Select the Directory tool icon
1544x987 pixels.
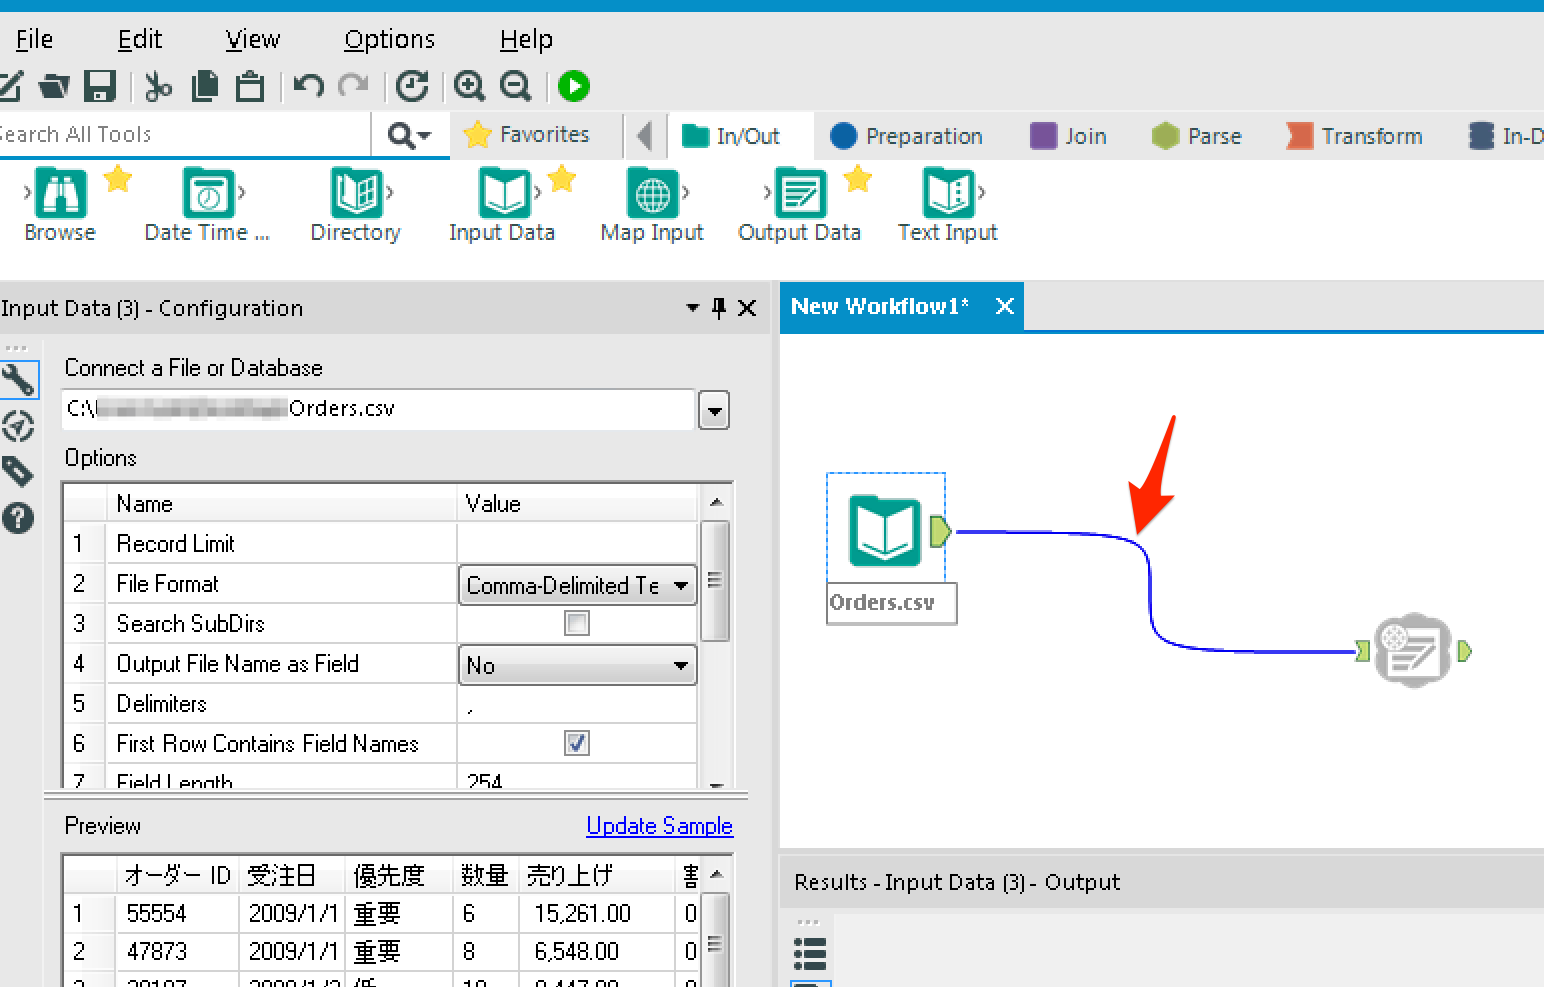point(356,194)
